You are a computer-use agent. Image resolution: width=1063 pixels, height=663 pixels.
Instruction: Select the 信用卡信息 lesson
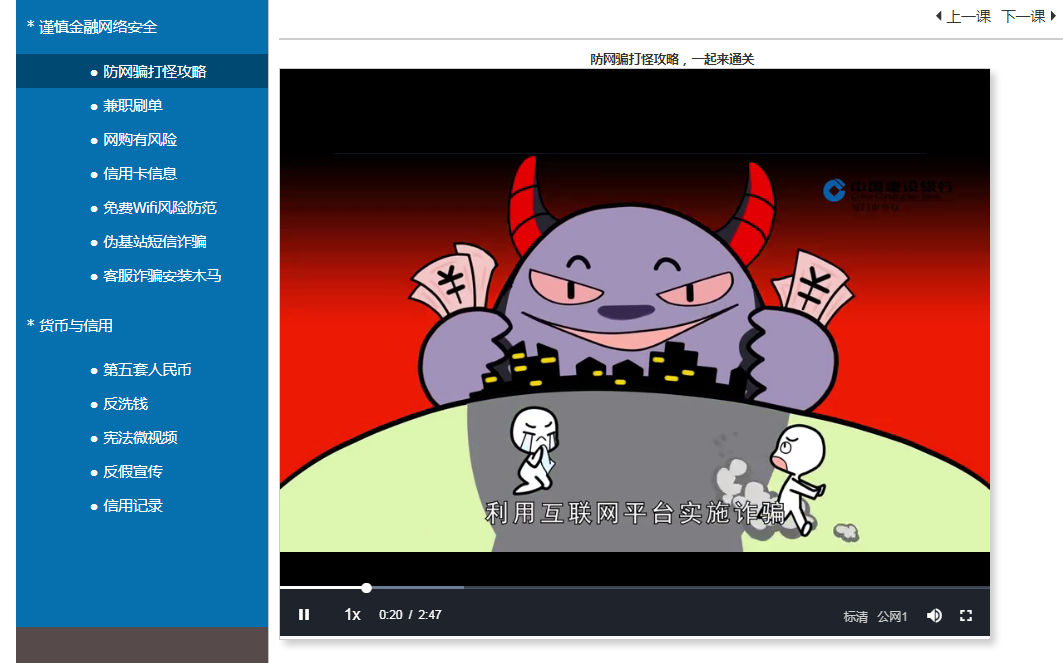pyautogui.click(x=140, y=174)
